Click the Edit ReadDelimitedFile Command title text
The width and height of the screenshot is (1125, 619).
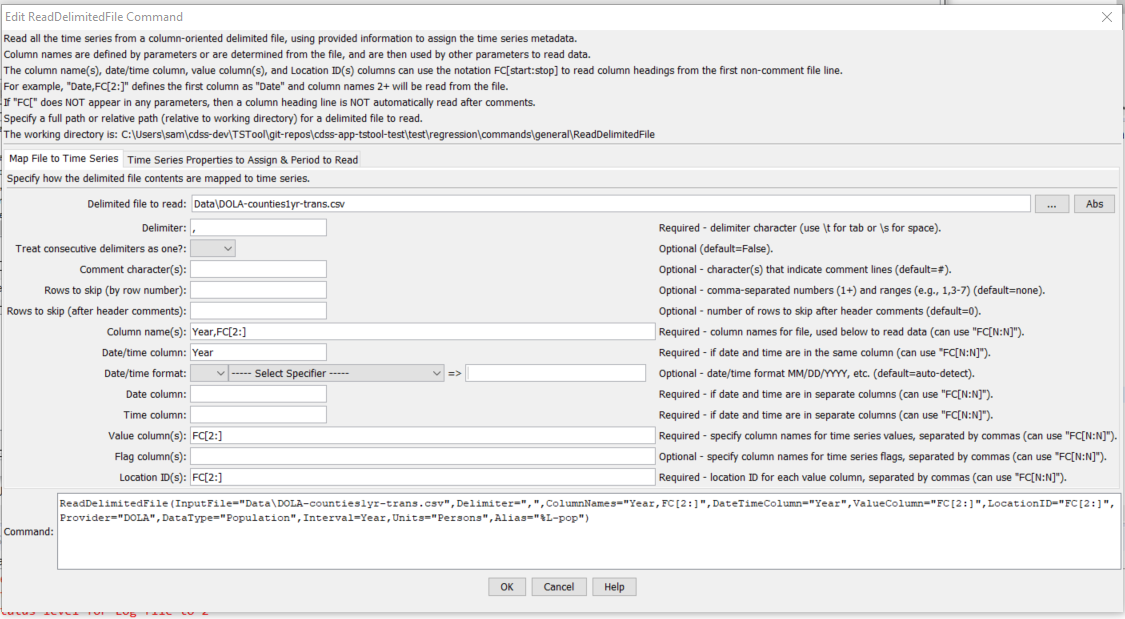pyautogui.click(x=94, y=16)
